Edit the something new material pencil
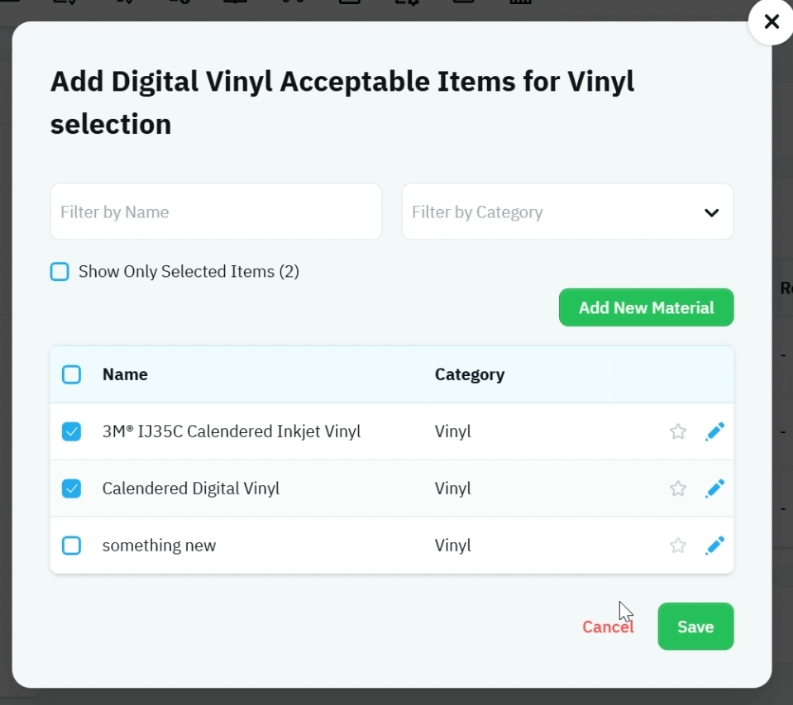 click(715, 546)
